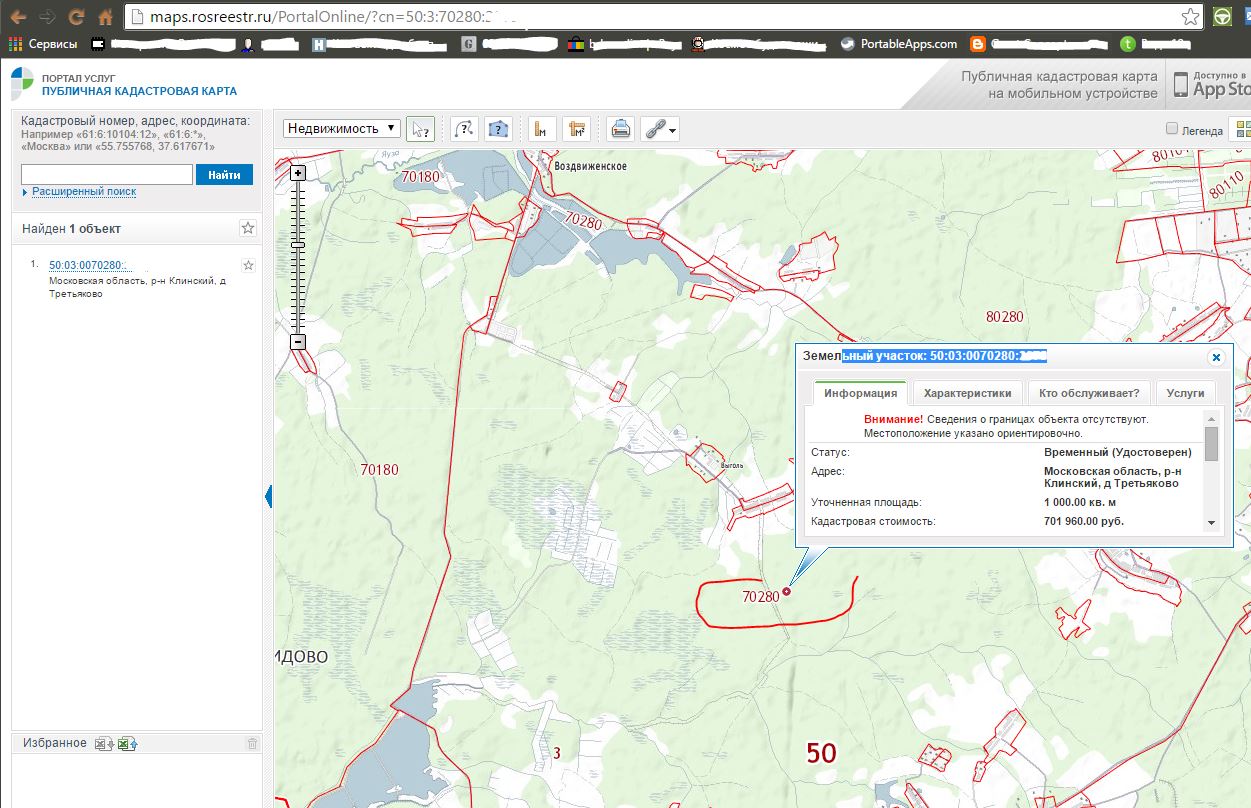Click the browser forward arrow

pos(47,17)
